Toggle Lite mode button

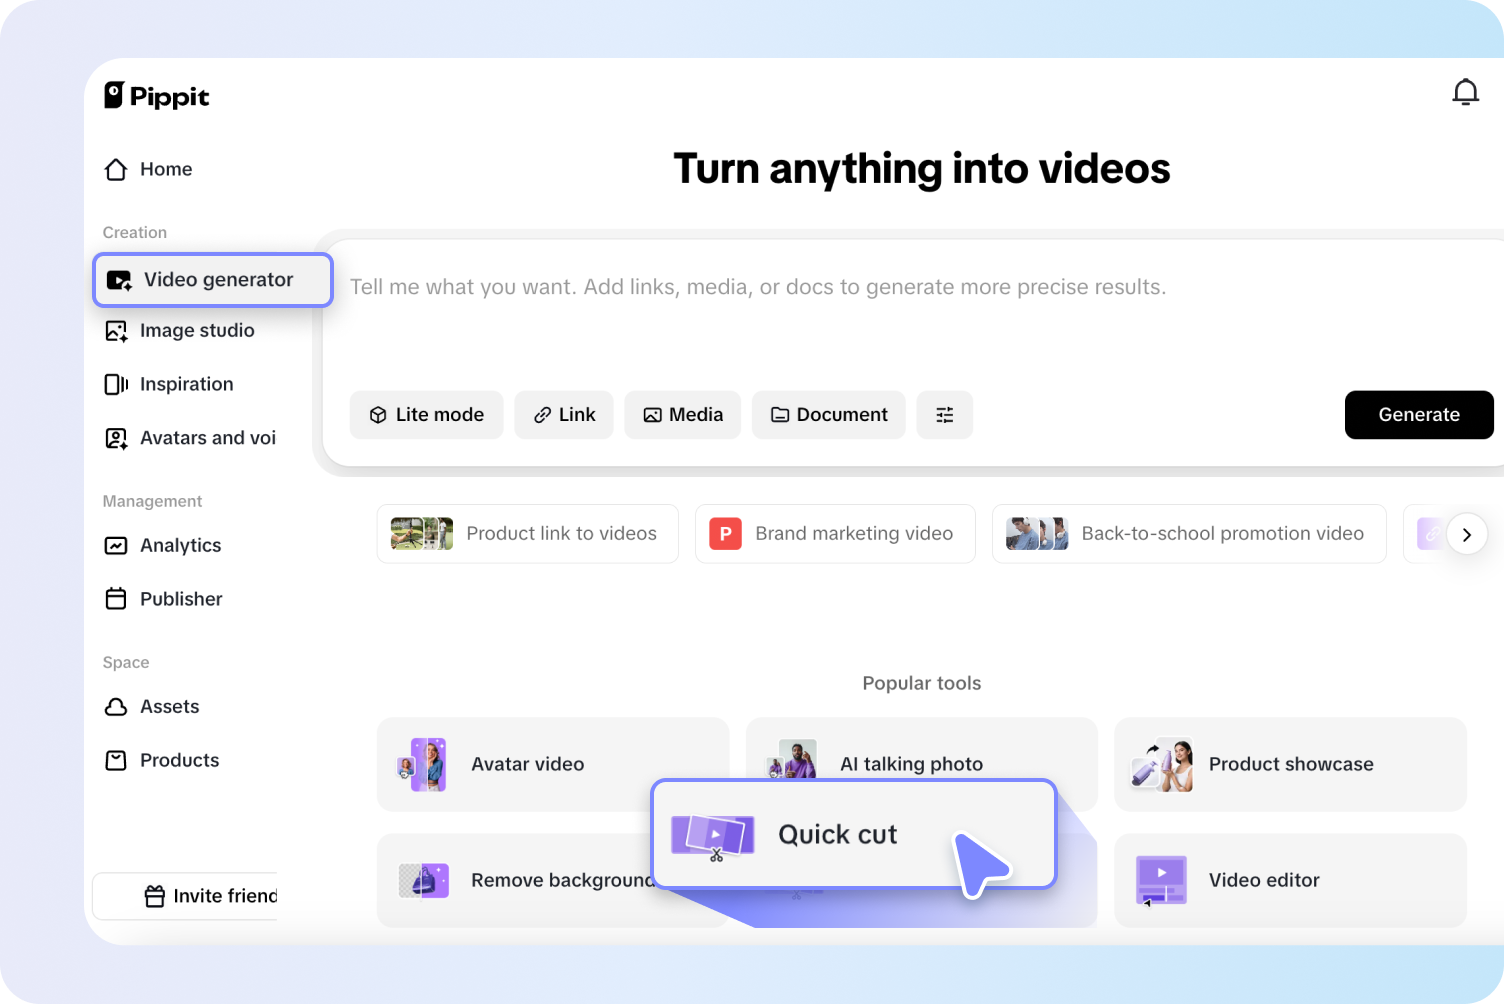click(427, 415)
